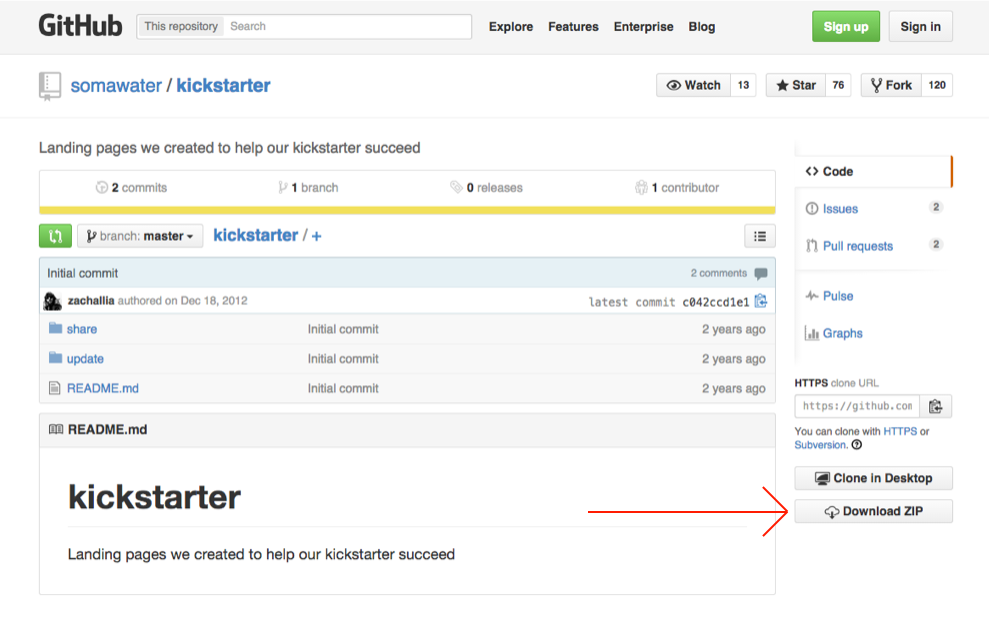Click the green Sign up button
Viewport: 989px width, 638px height.
click(x=846, y=26)
